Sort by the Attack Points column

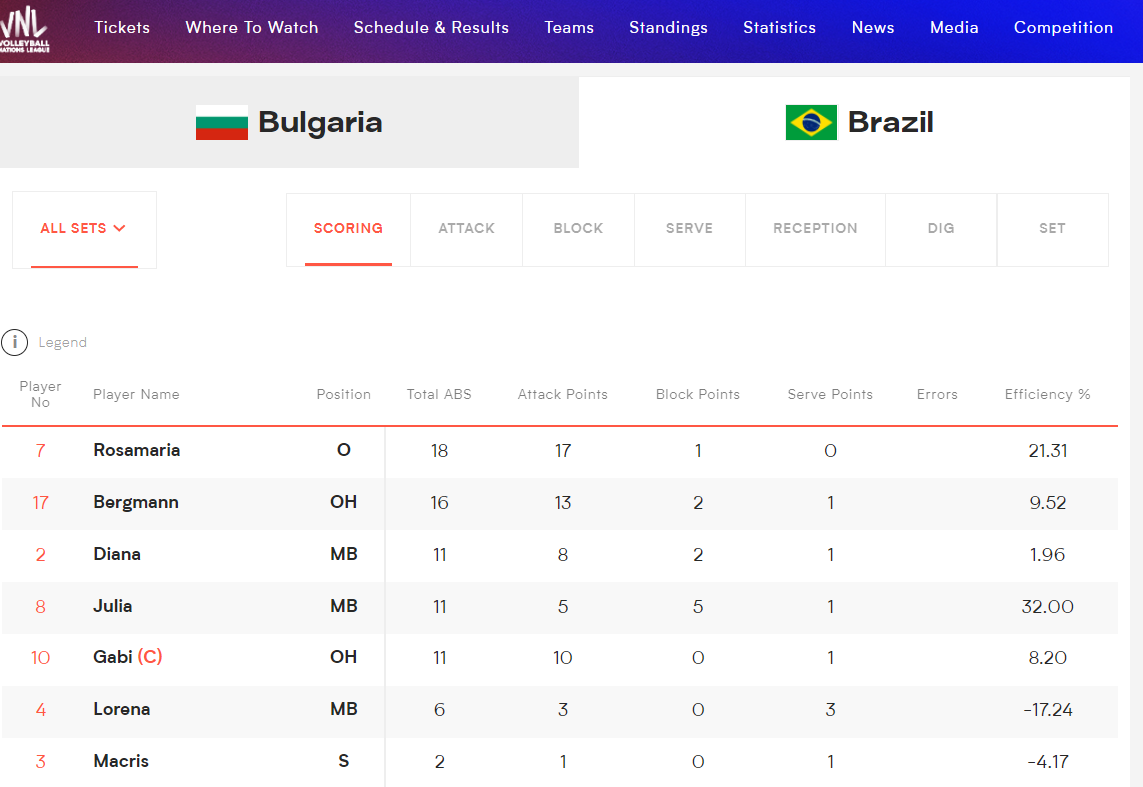[x=562, y=394]
